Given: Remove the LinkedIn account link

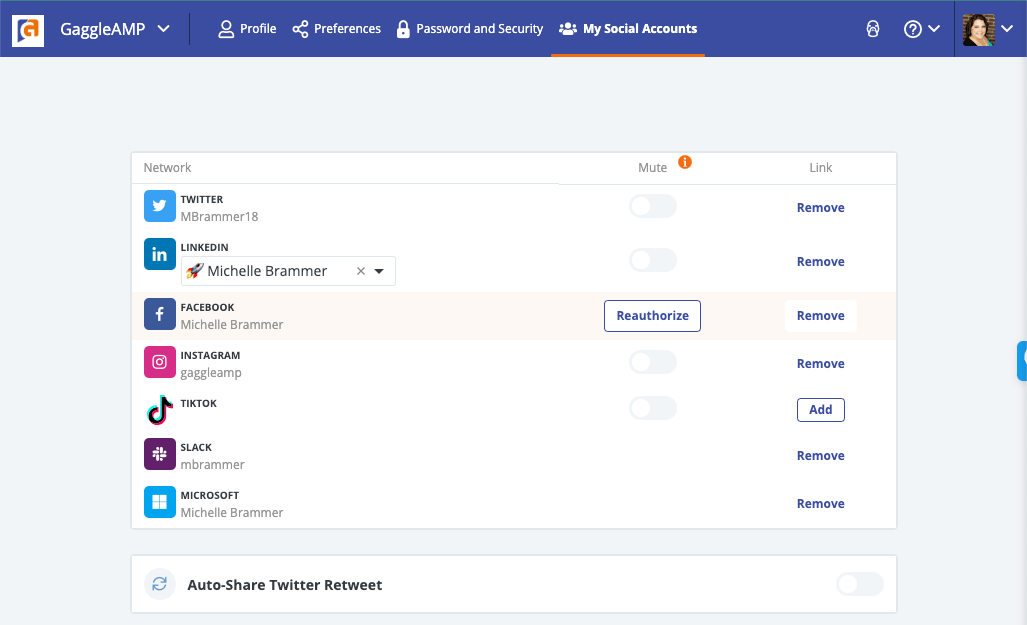Looking at the screenshot, I should (x=821, y=261).
